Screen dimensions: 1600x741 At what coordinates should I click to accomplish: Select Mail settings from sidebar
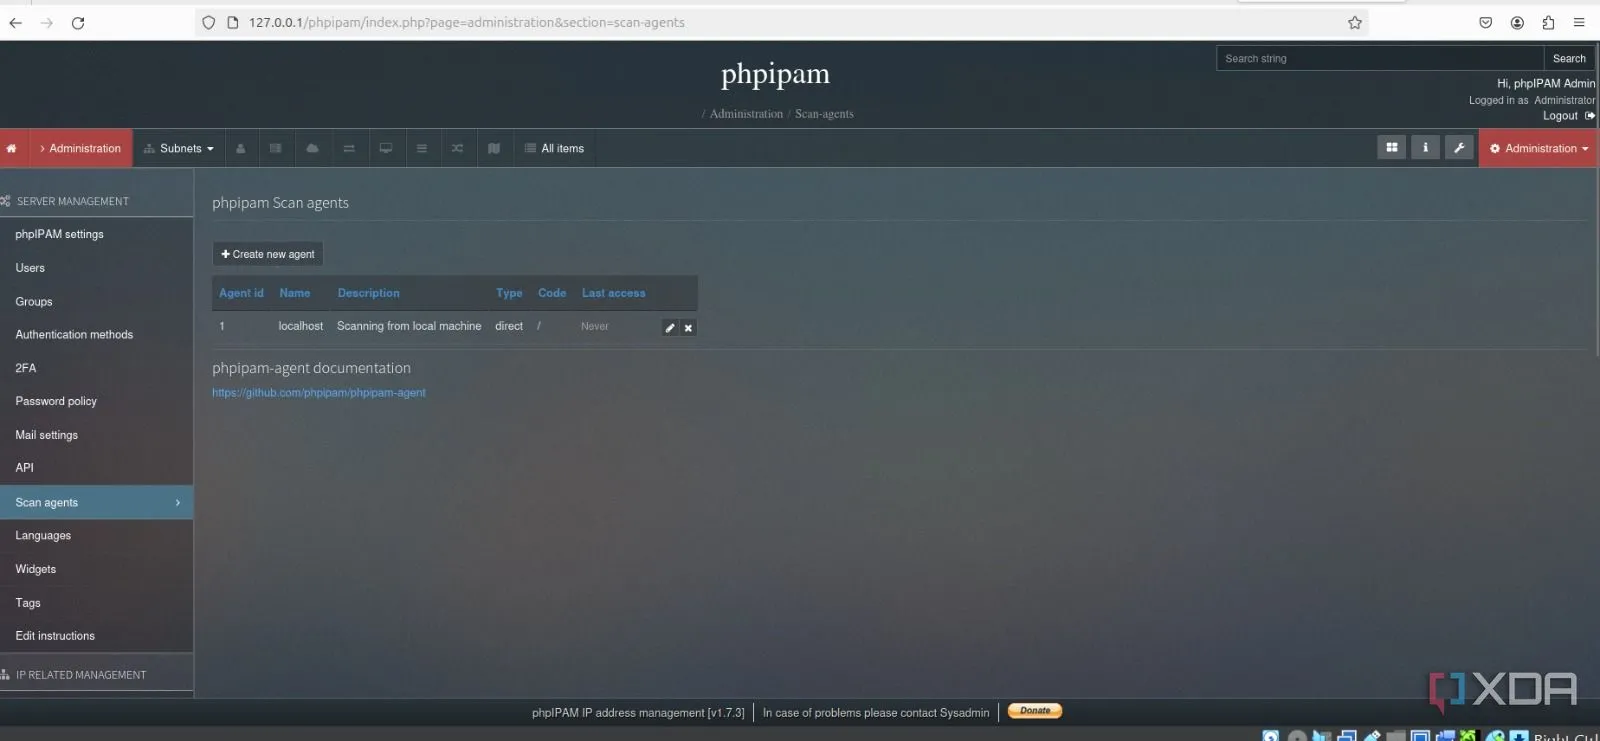[46, 435]
